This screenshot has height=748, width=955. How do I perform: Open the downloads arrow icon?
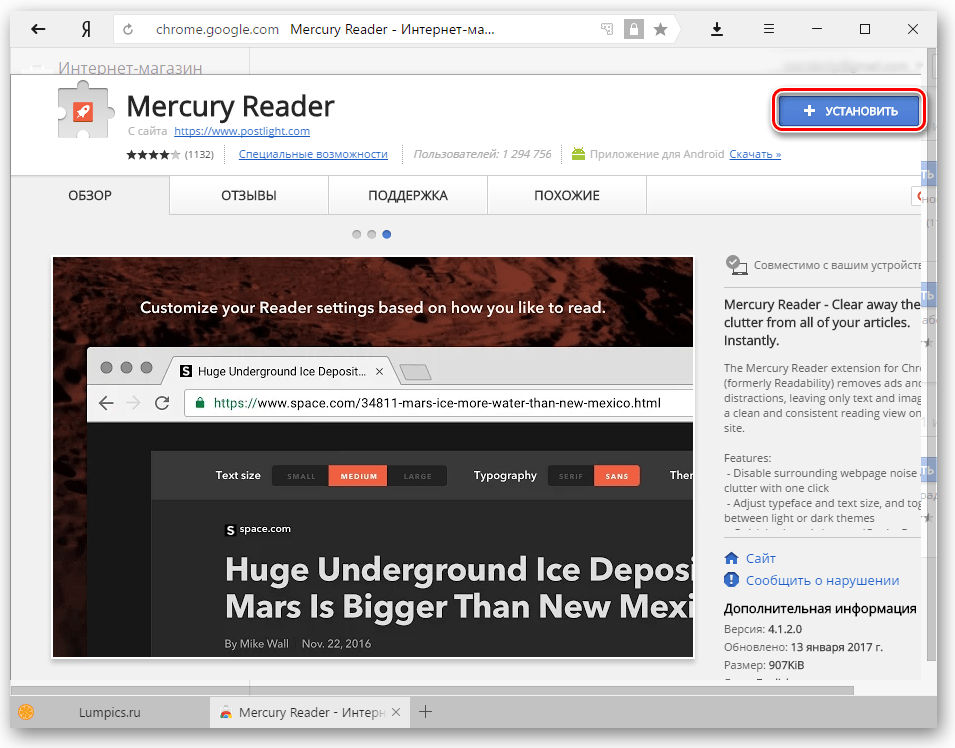click(x=716, y=29)
